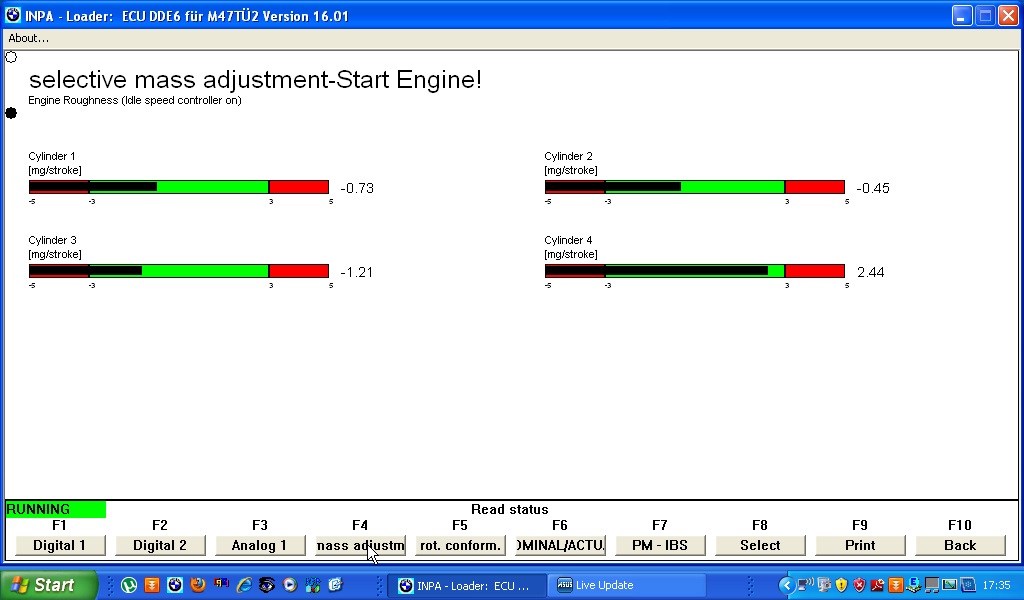Select the empty white circle indicator
1024x600 pixels.
(x=12, y=57)
